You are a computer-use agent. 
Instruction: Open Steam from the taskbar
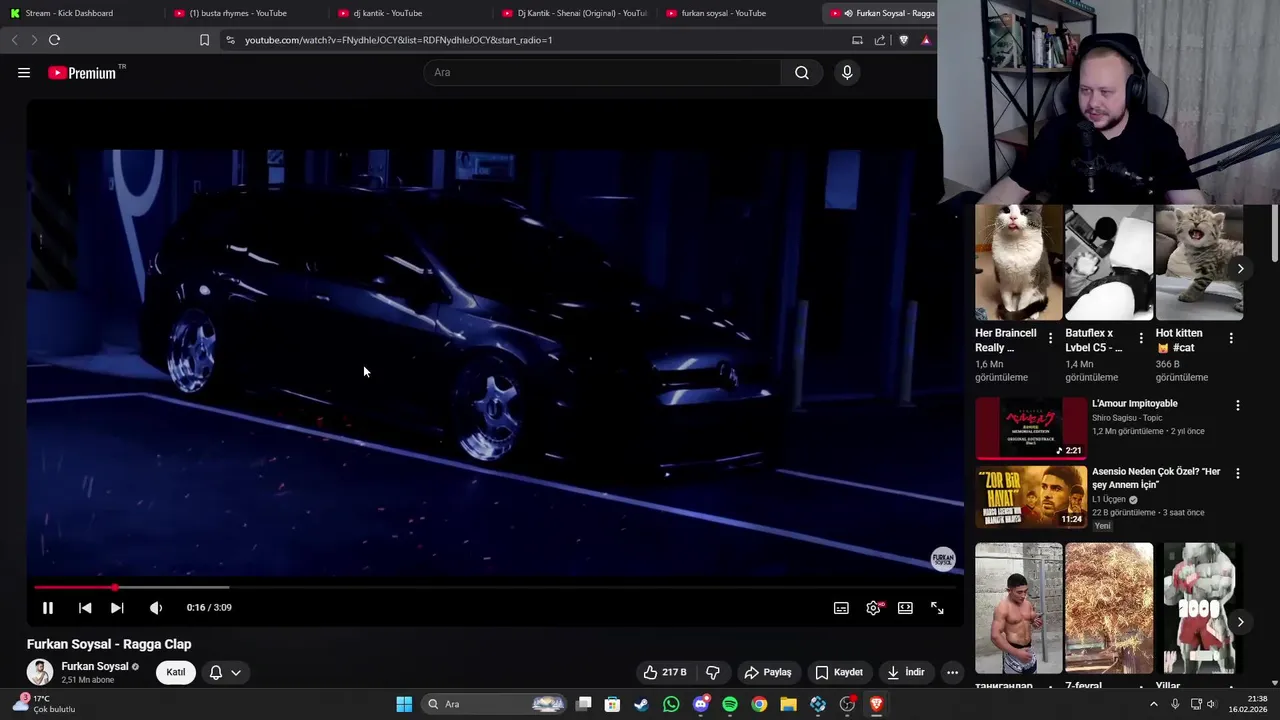pyautogui.click(x=641, y=704)
